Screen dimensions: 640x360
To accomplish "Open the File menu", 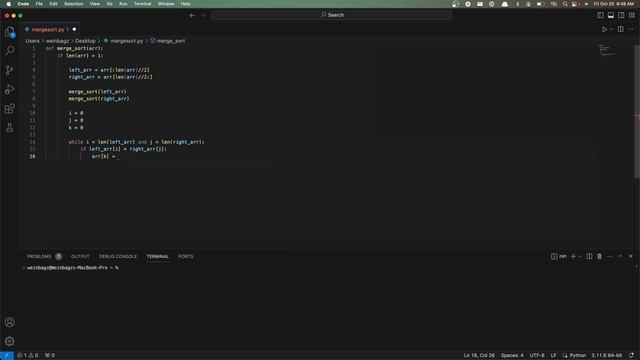I will click(x=39, y=4).
